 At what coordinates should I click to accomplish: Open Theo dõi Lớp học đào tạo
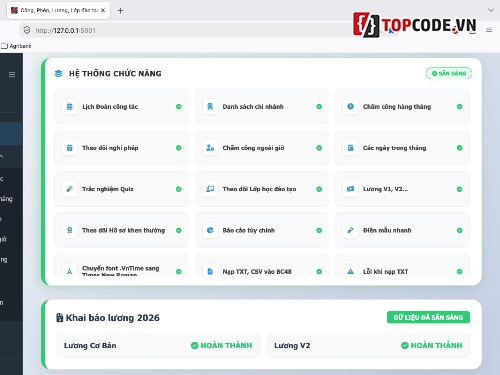pos(262,189)
